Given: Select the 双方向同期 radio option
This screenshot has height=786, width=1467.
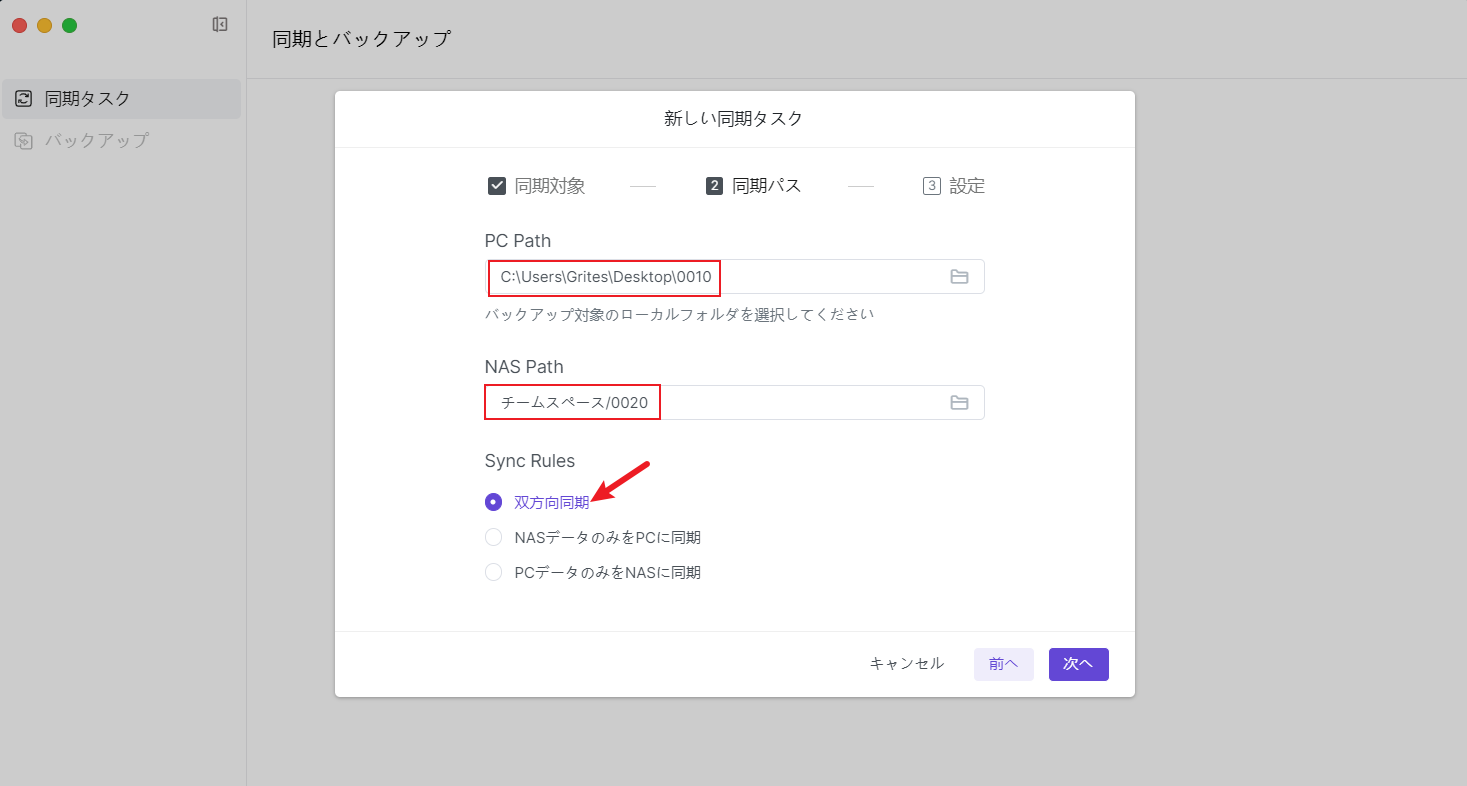Looking at the screenshot, I should [493, 502].
